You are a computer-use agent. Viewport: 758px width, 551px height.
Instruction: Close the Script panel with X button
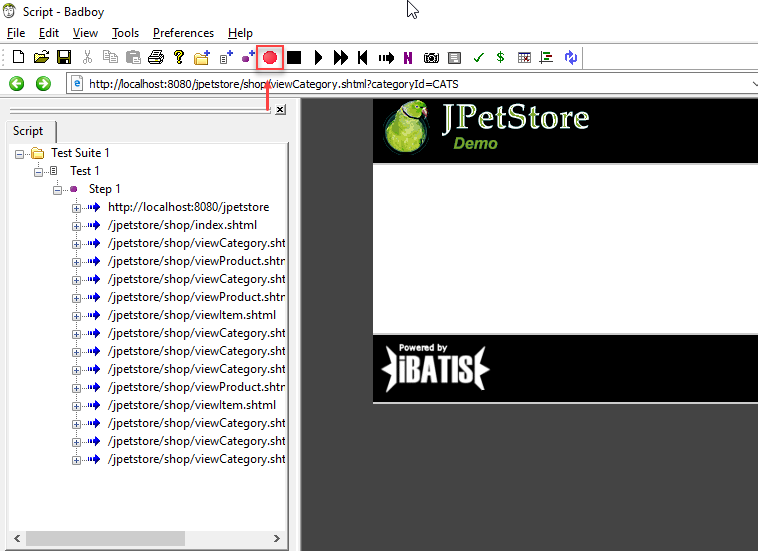click(x=280, y=110)
